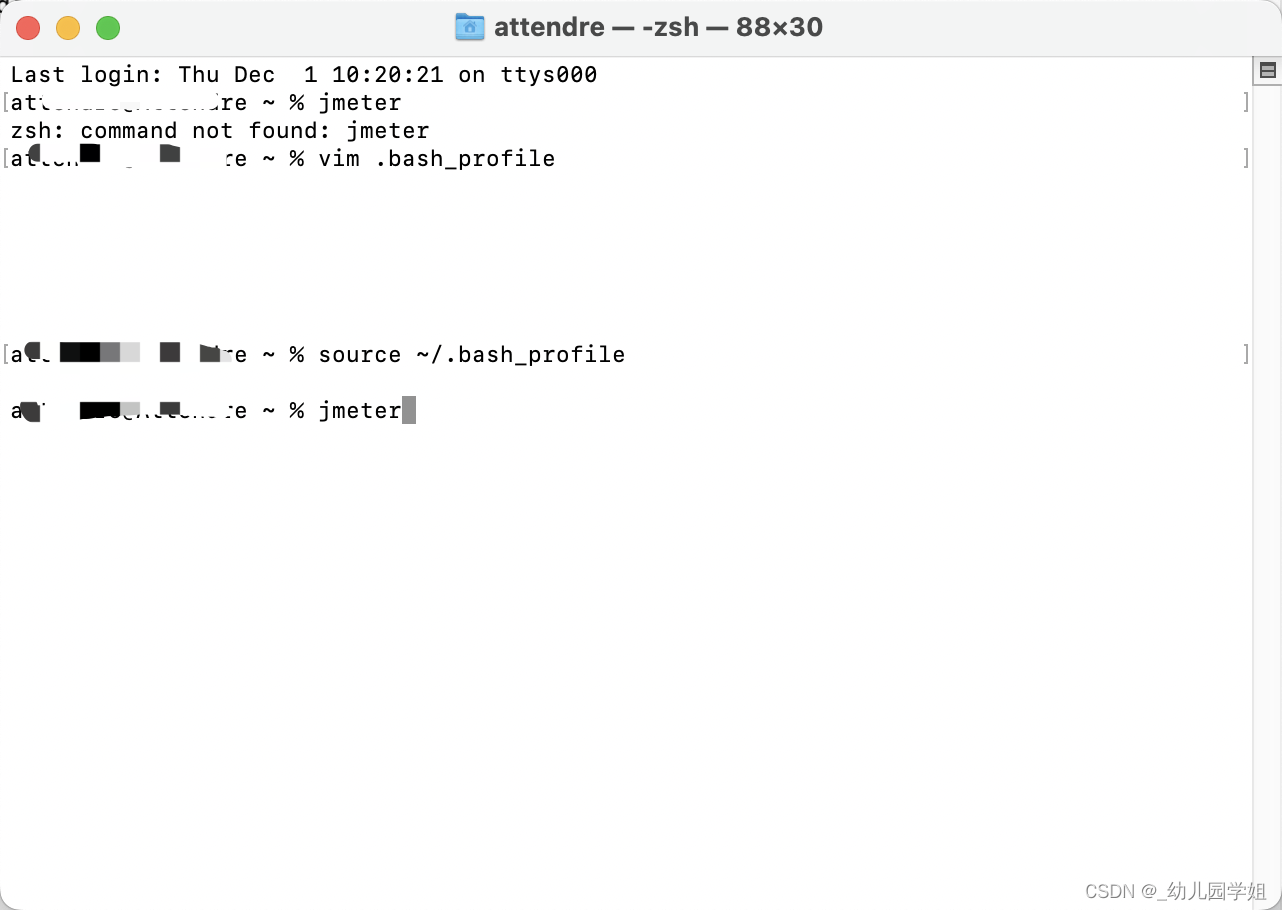1282x910 pixels.
Task: Click the right bracket marker on the source line
Action: point(1245,354)
